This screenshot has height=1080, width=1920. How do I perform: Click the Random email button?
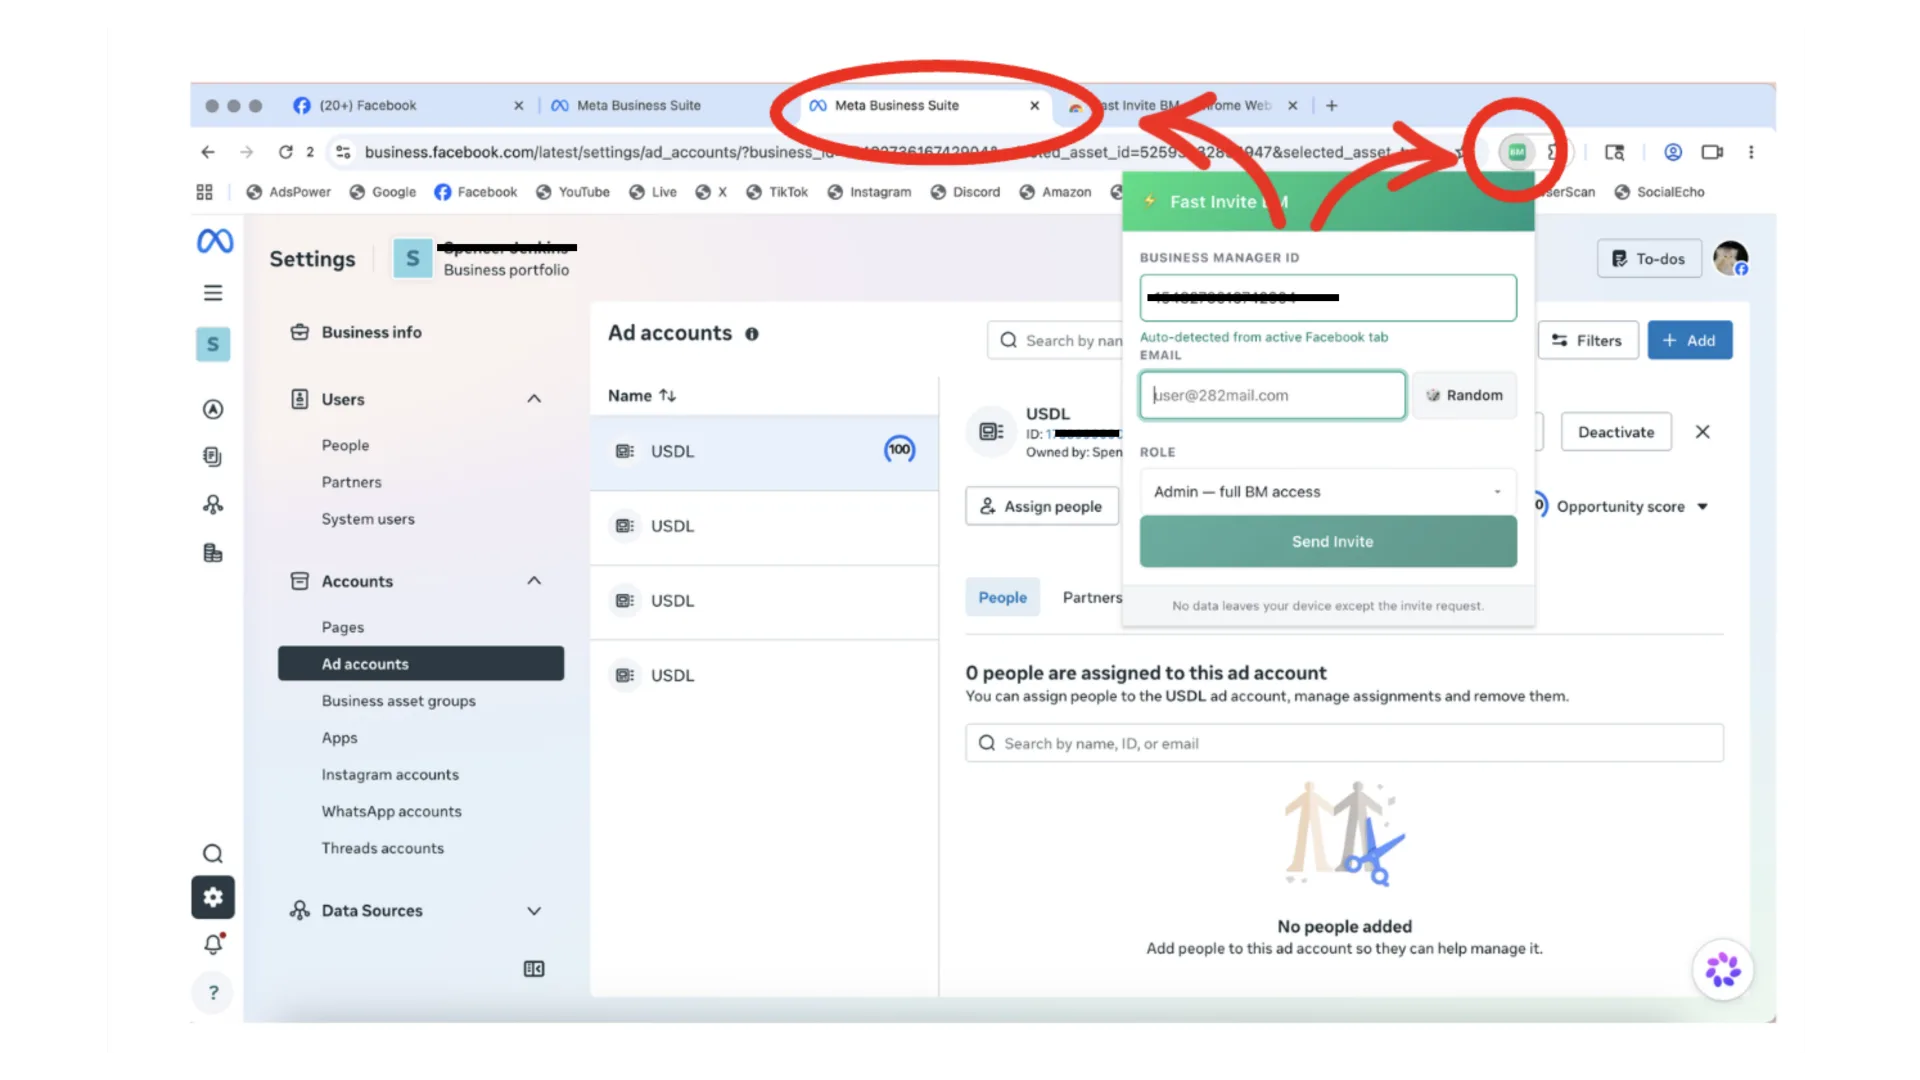point(1464,395)
